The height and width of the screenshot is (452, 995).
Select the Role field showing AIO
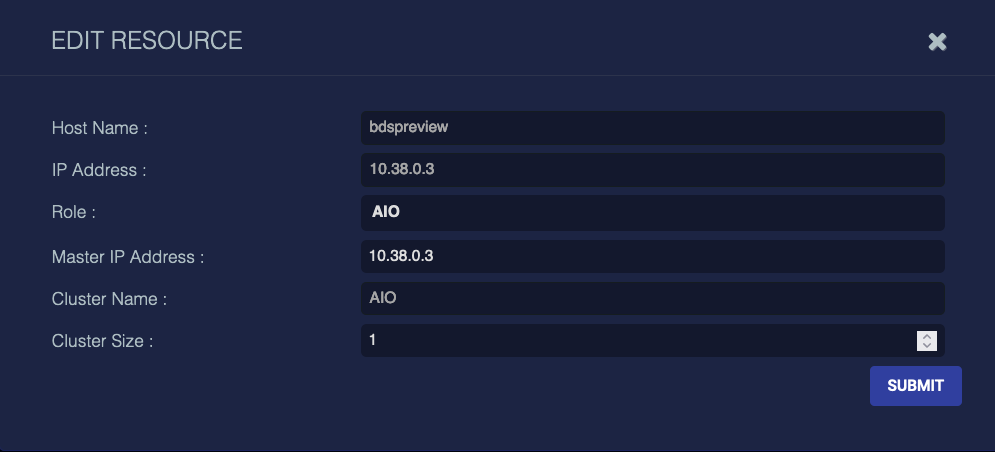click(x=652, y=213)
